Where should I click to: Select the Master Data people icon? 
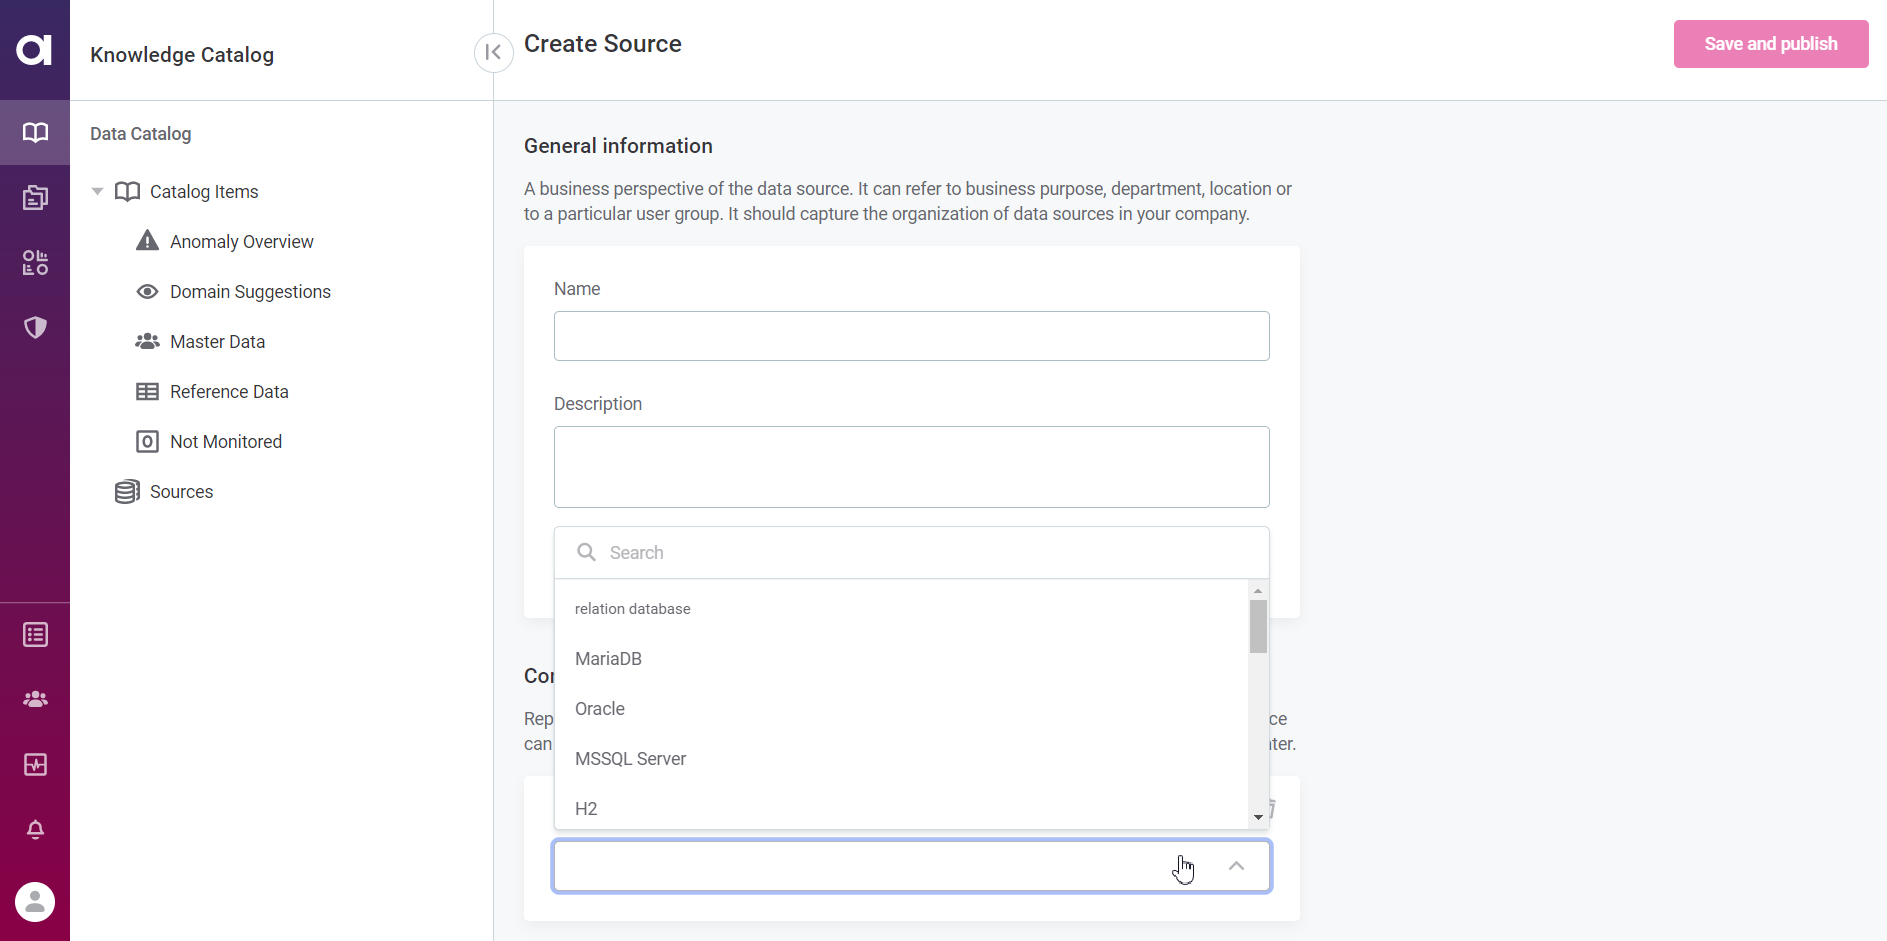[147, 340]
